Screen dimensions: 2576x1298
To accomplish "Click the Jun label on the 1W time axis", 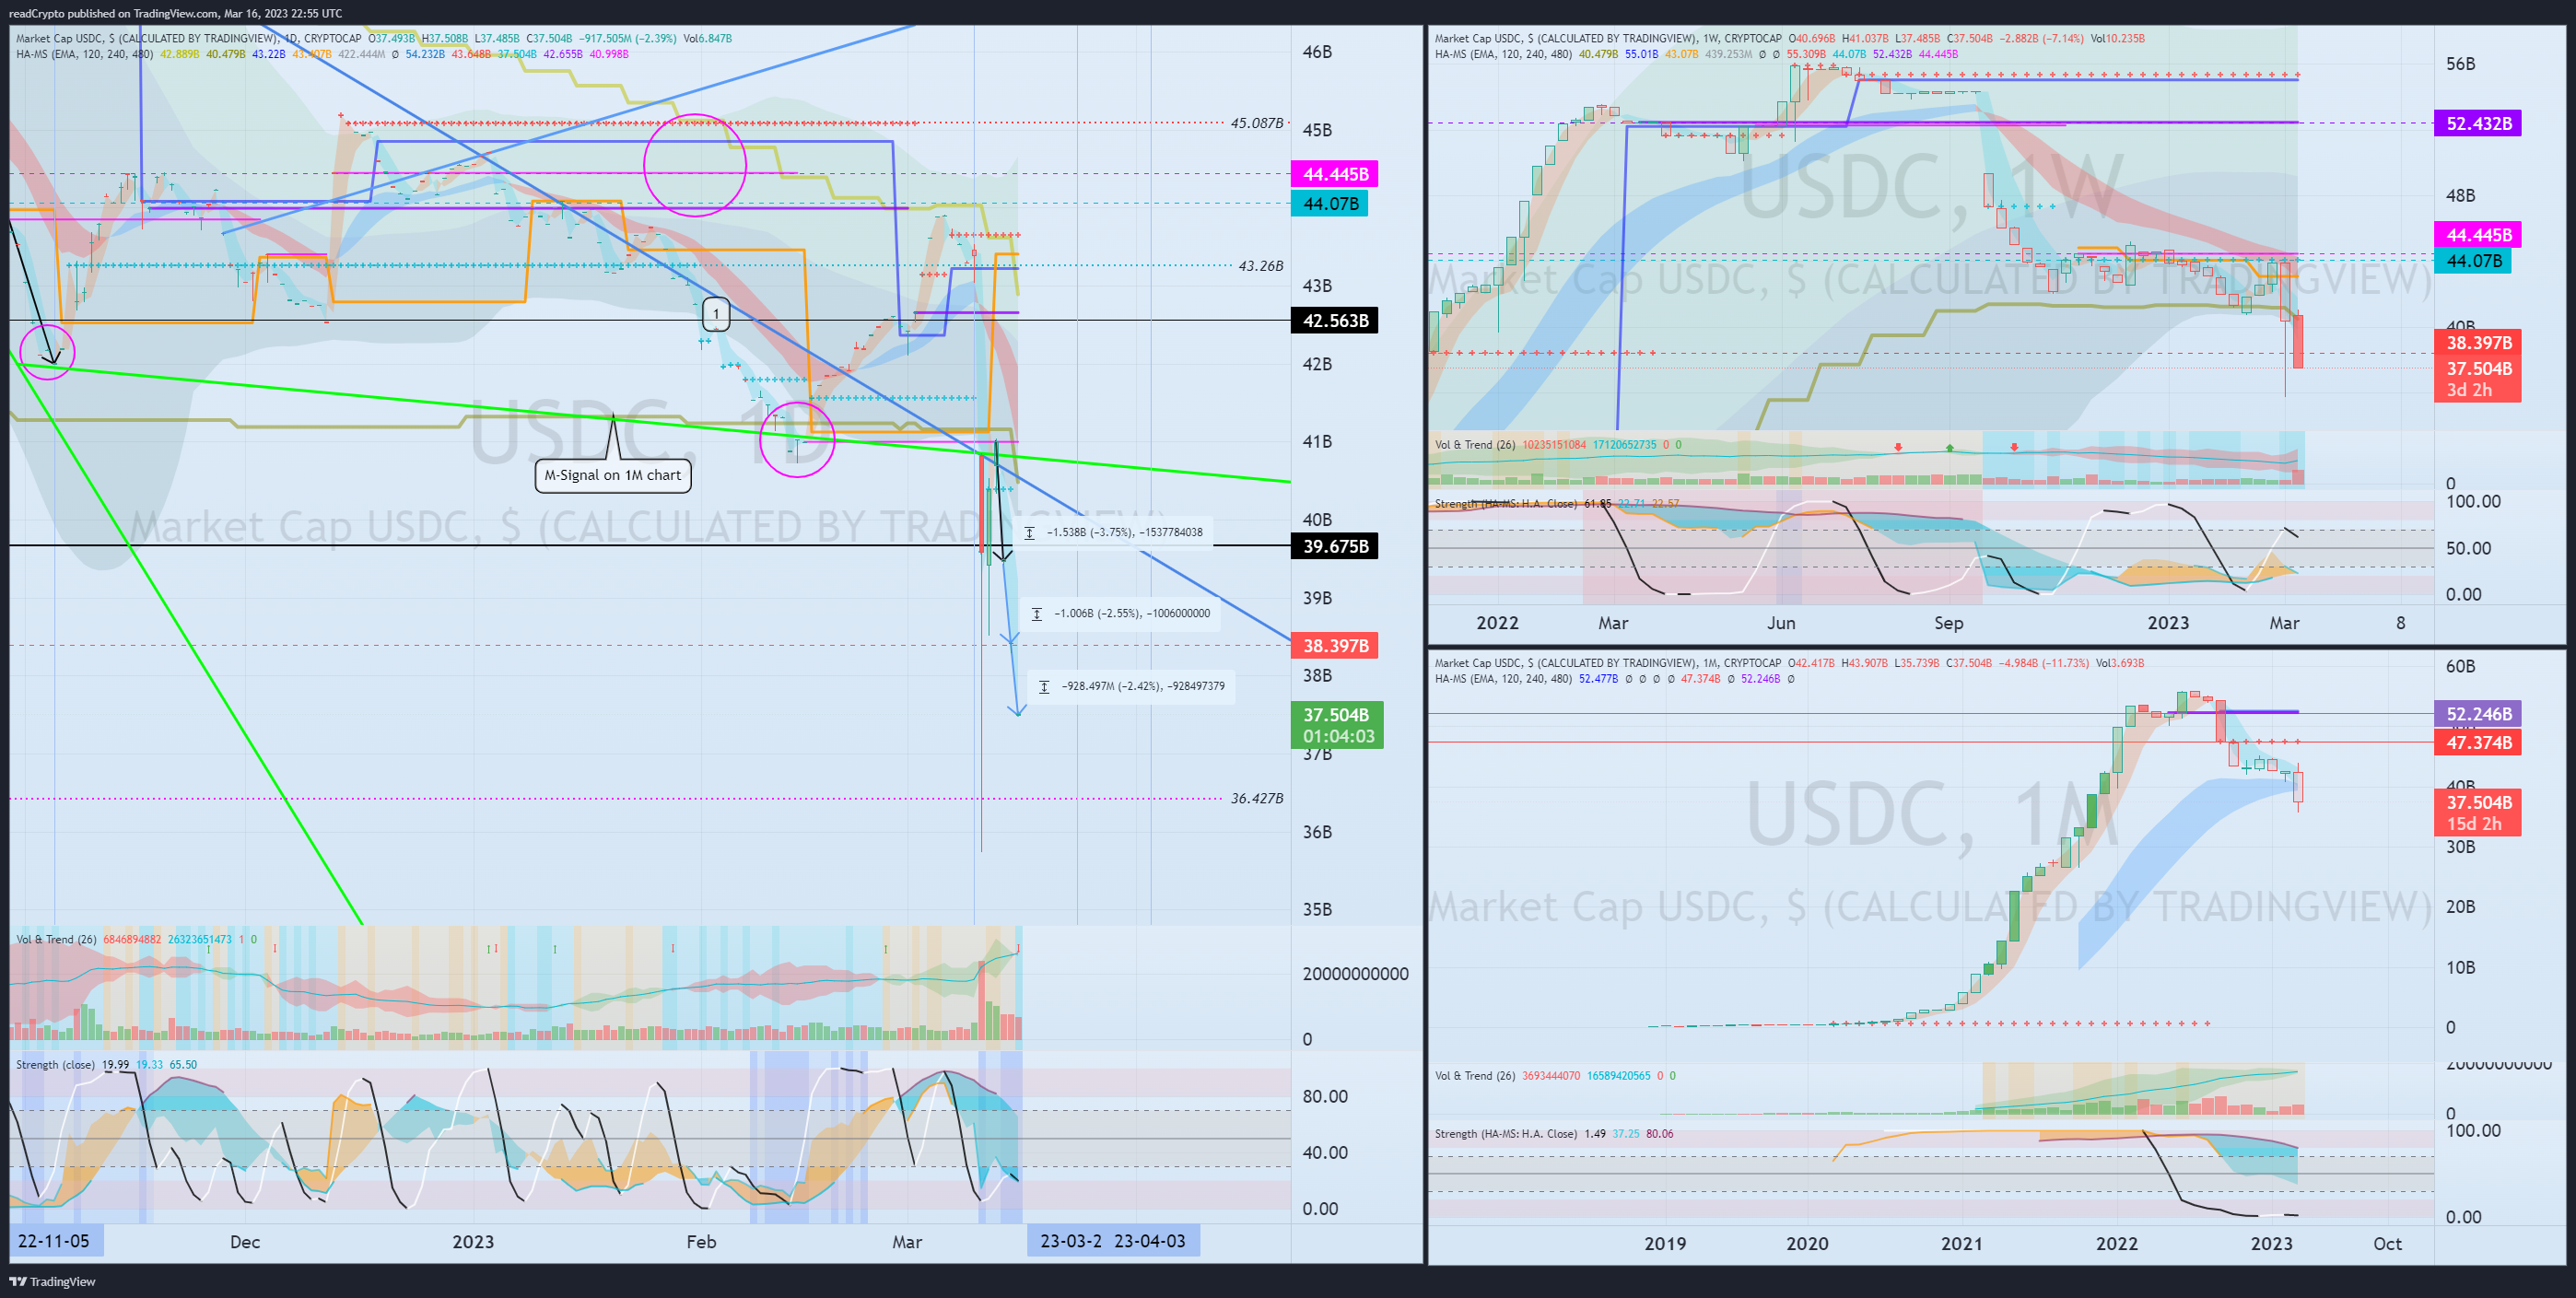I will click(1781, 623).
